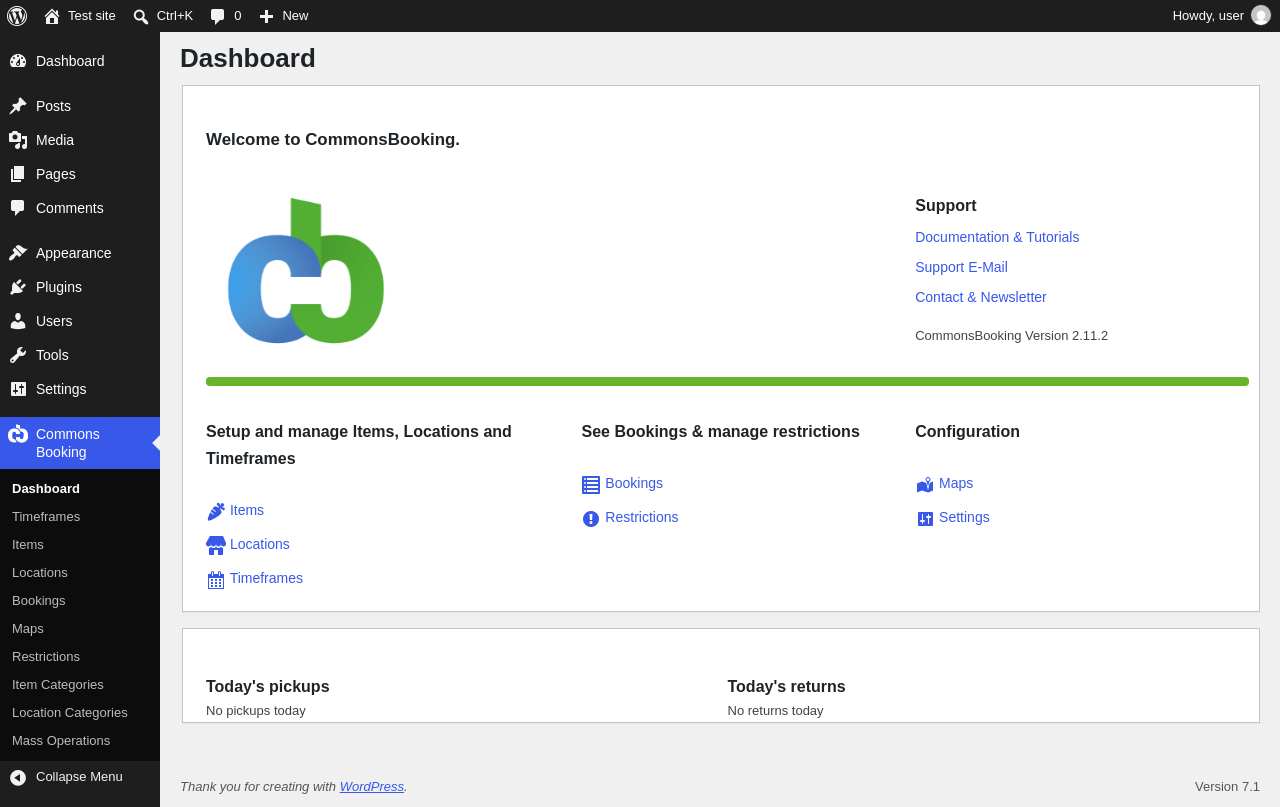Open the Restrictions link in dashboard panel
The height and width of the screenshot is (807, 1280).
(x=642, y=517)
